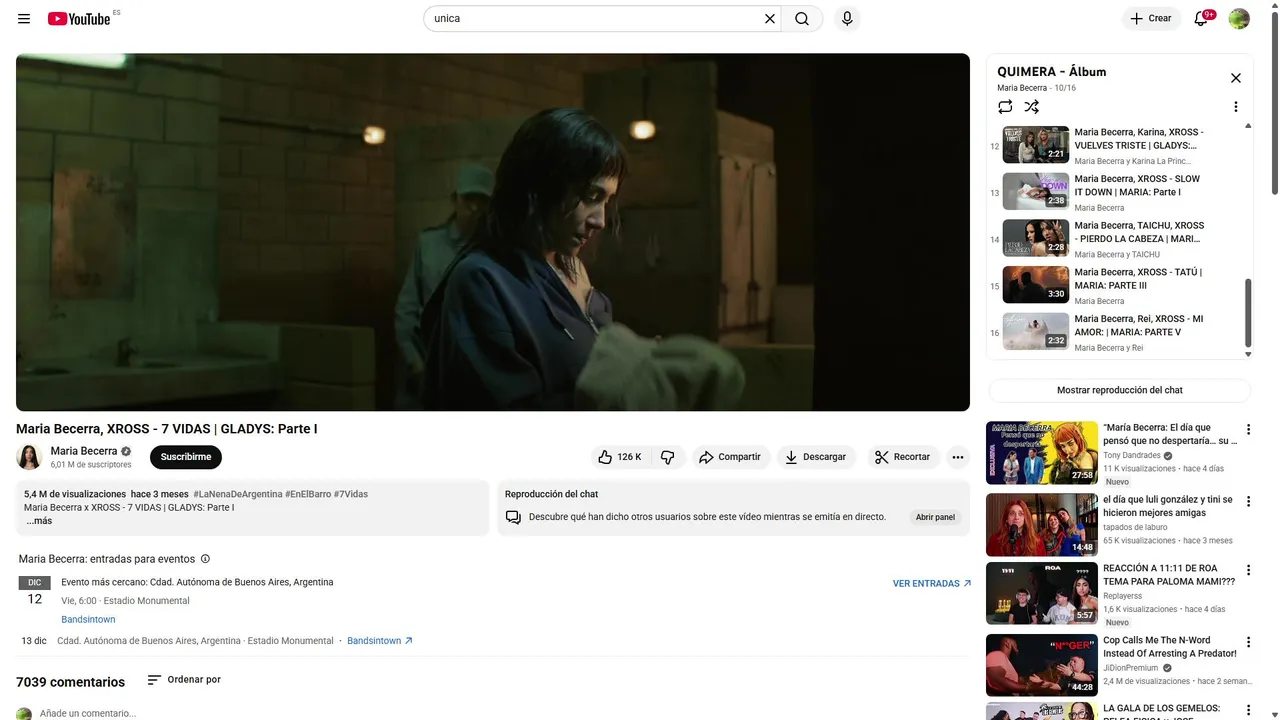This screenshot has height=720, width=1280.
Task: Start voice search with the microphone
Action: tap(847, 19)
